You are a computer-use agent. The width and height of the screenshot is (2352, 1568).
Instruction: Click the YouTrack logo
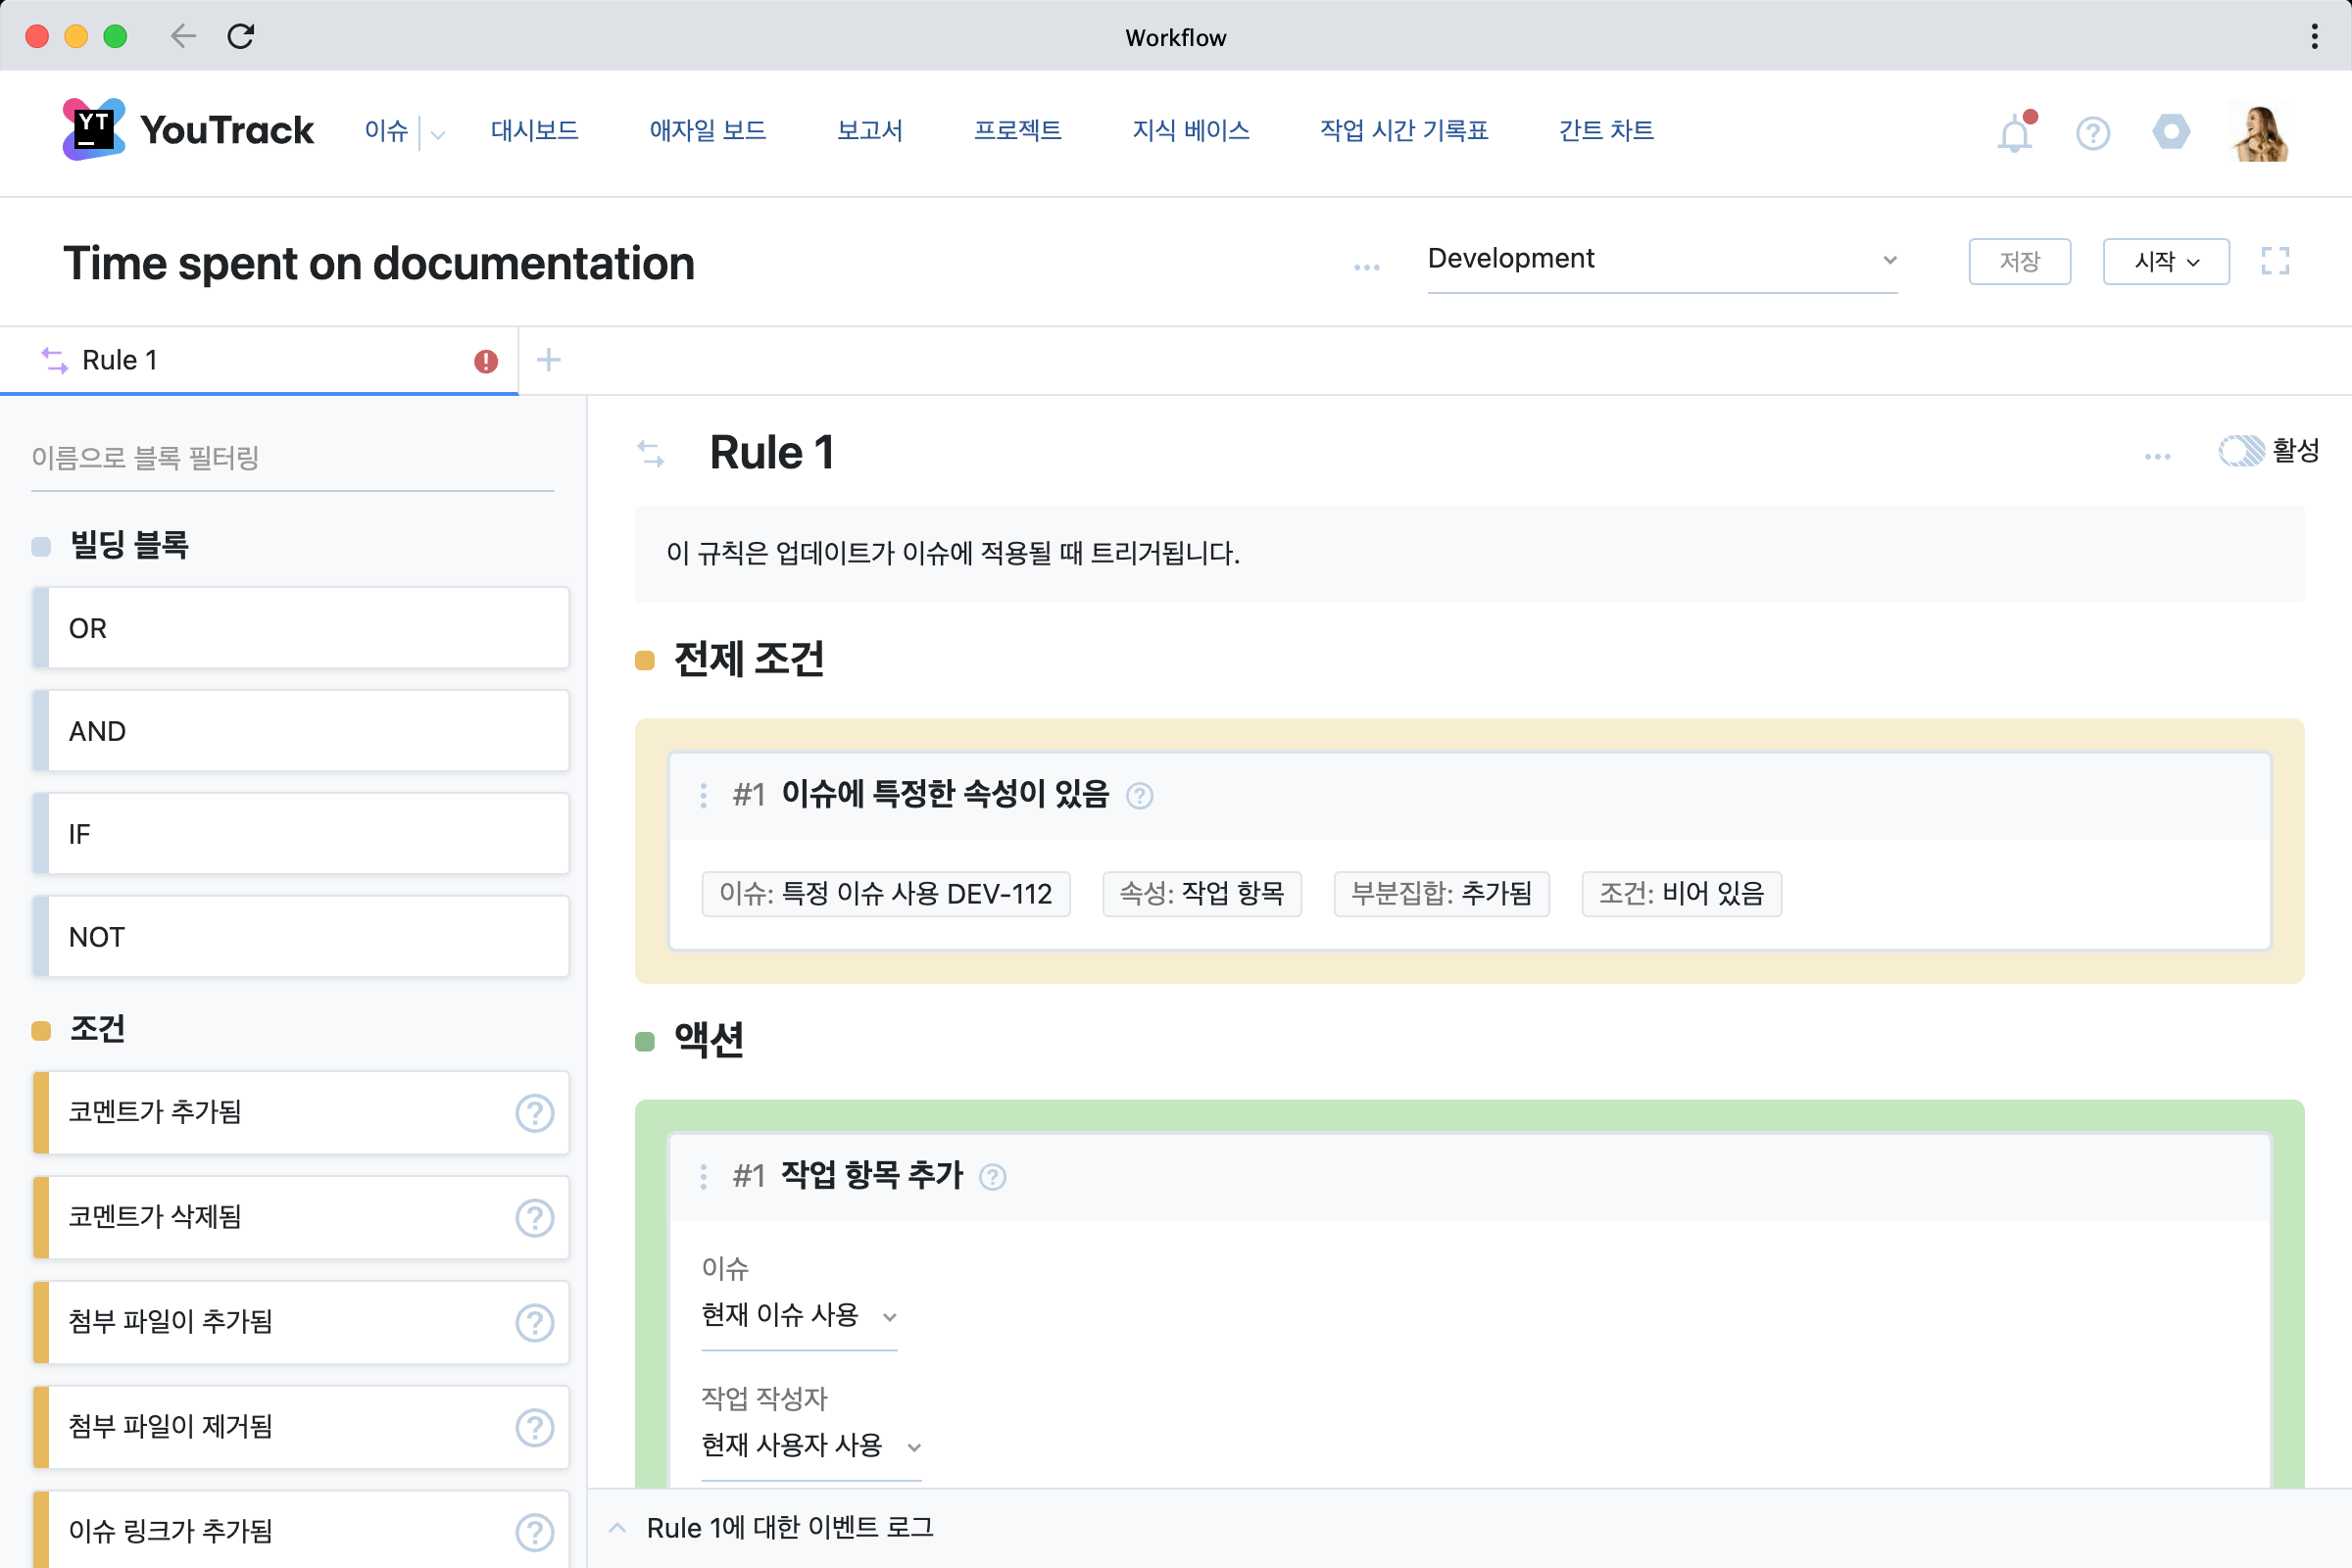coord(188,130)
